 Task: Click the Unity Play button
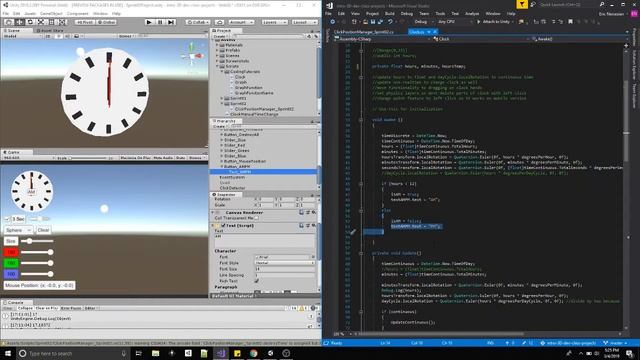coord(149,22)
